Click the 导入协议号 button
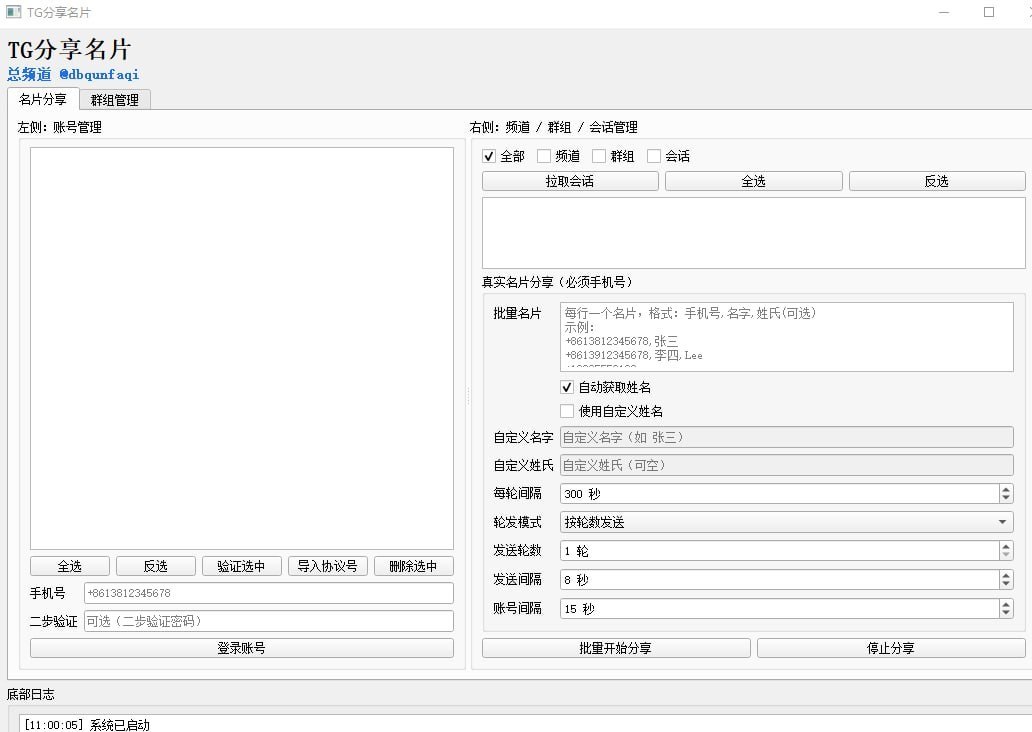The image size is (1032, 732). point(328,566)
